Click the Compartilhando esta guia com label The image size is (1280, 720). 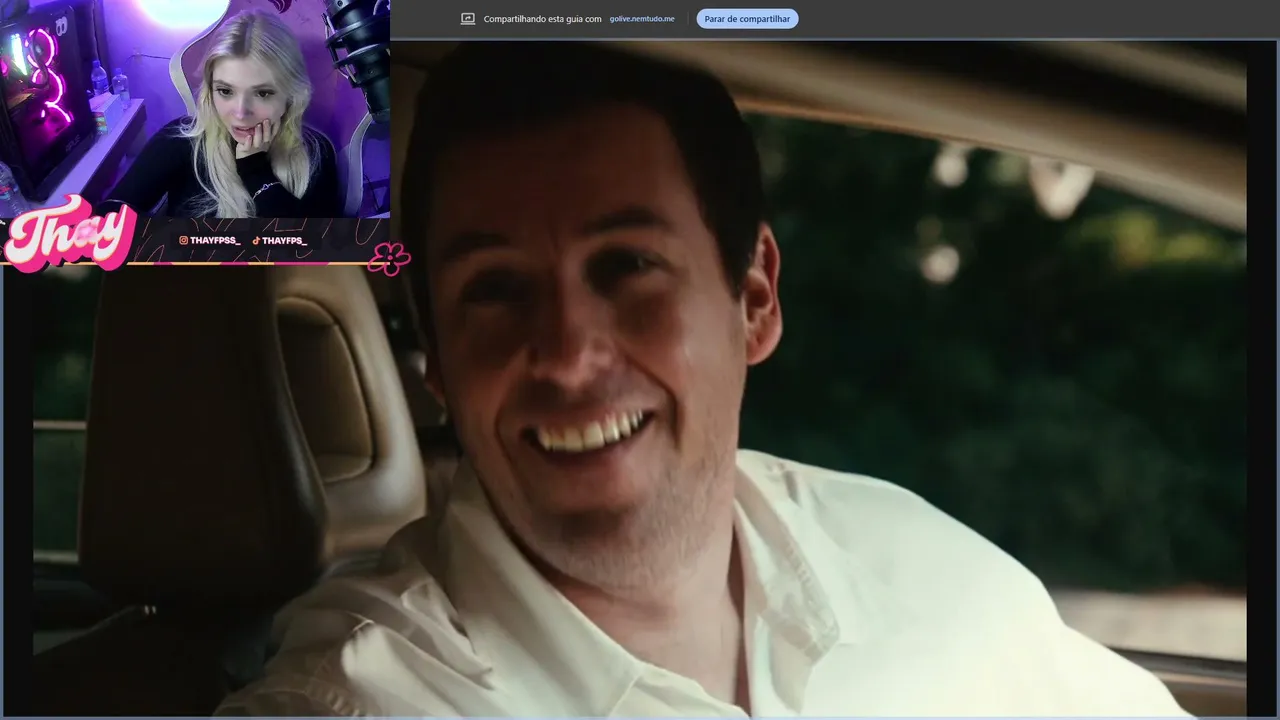pos(542,19)
